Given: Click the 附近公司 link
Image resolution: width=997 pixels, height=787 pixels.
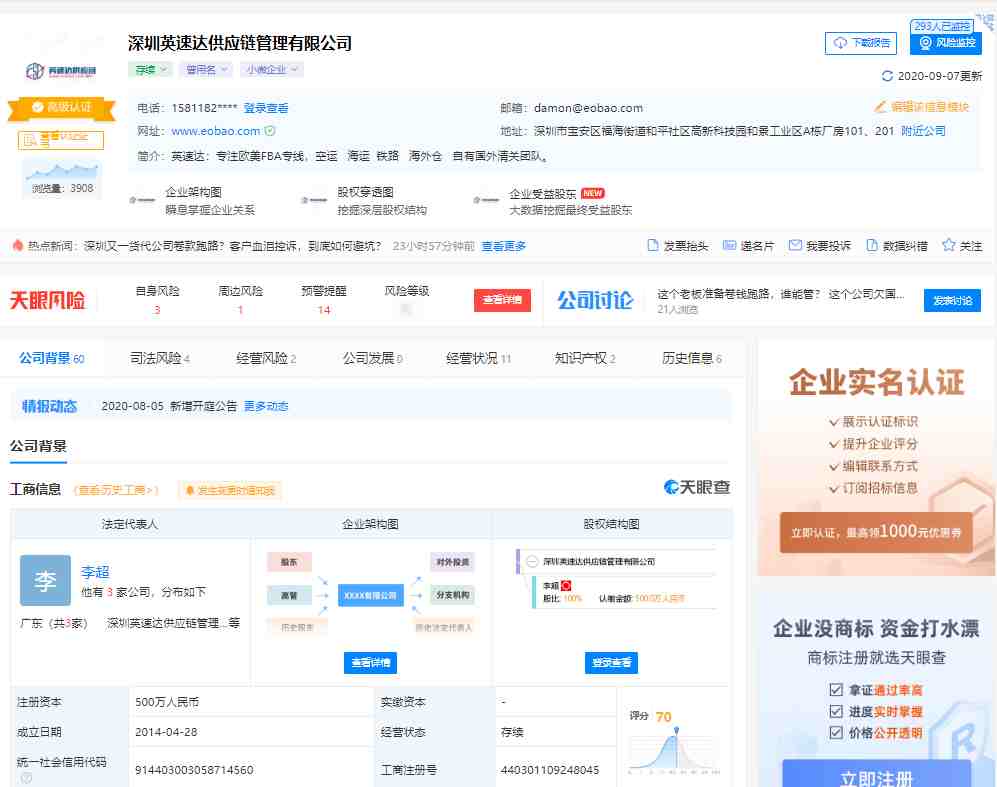Looking at the screenshot, I should coord(923,131).
